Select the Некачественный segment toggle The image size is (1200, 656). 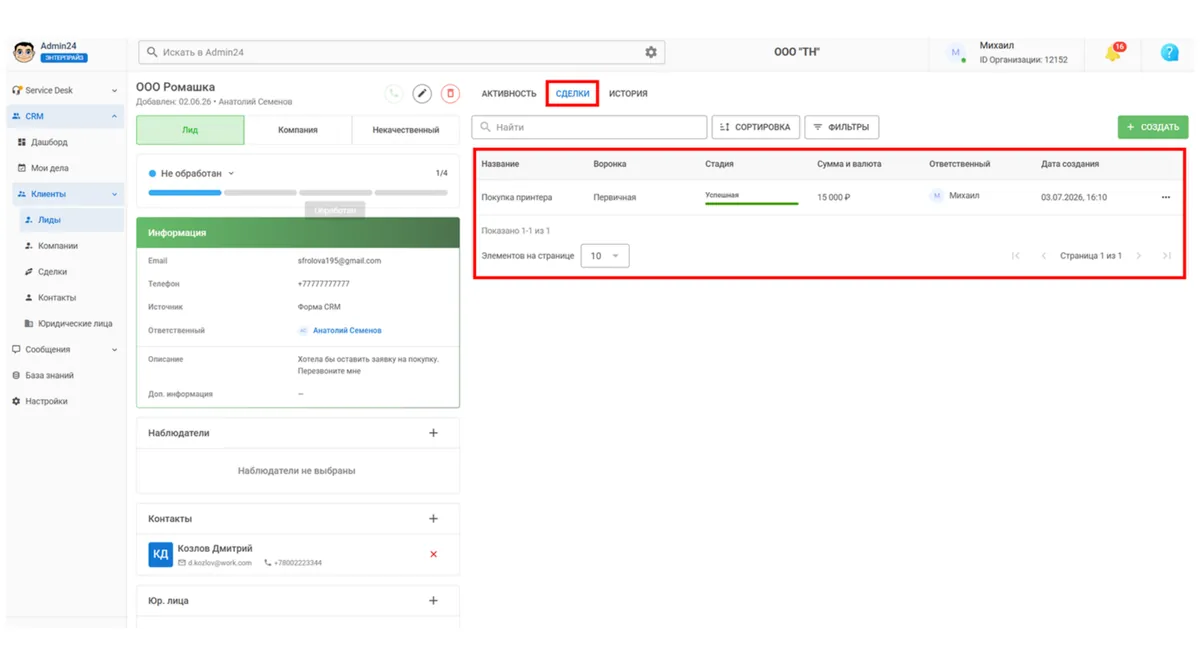pos(406,130)
